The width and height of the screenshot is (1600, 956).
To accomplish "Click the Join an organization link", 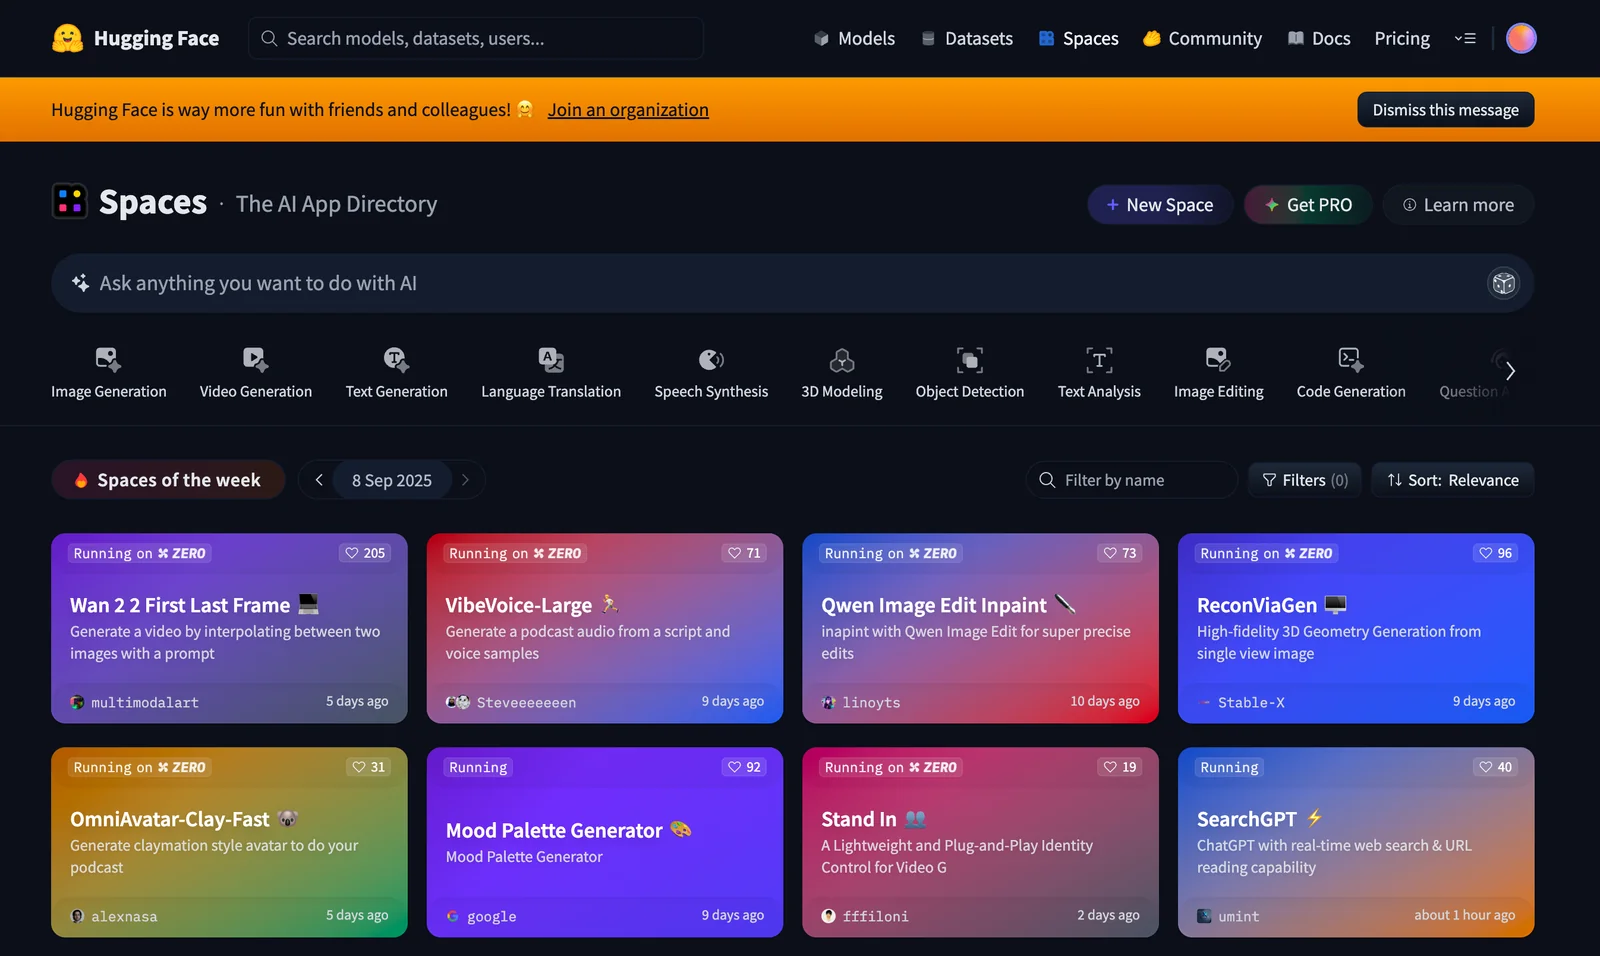I will click(628, 110).
